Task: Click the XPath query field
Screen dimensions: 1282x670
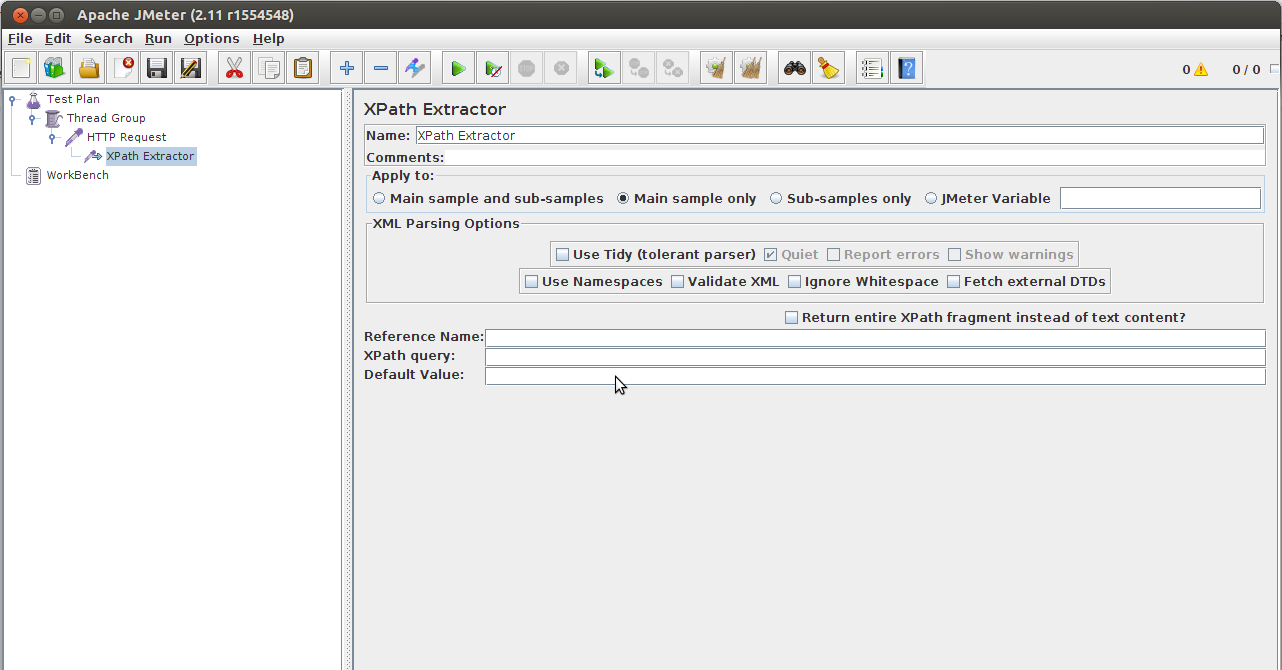Action: tap(875, 357)
